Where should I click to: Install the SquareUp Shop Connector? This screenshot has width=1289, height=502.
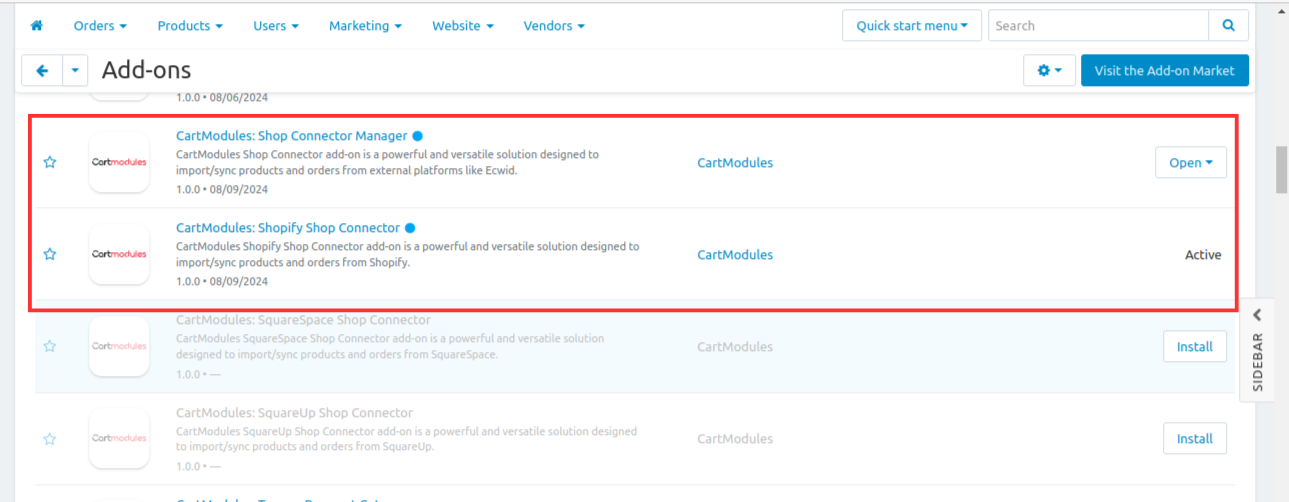(x=1194, y=438)
